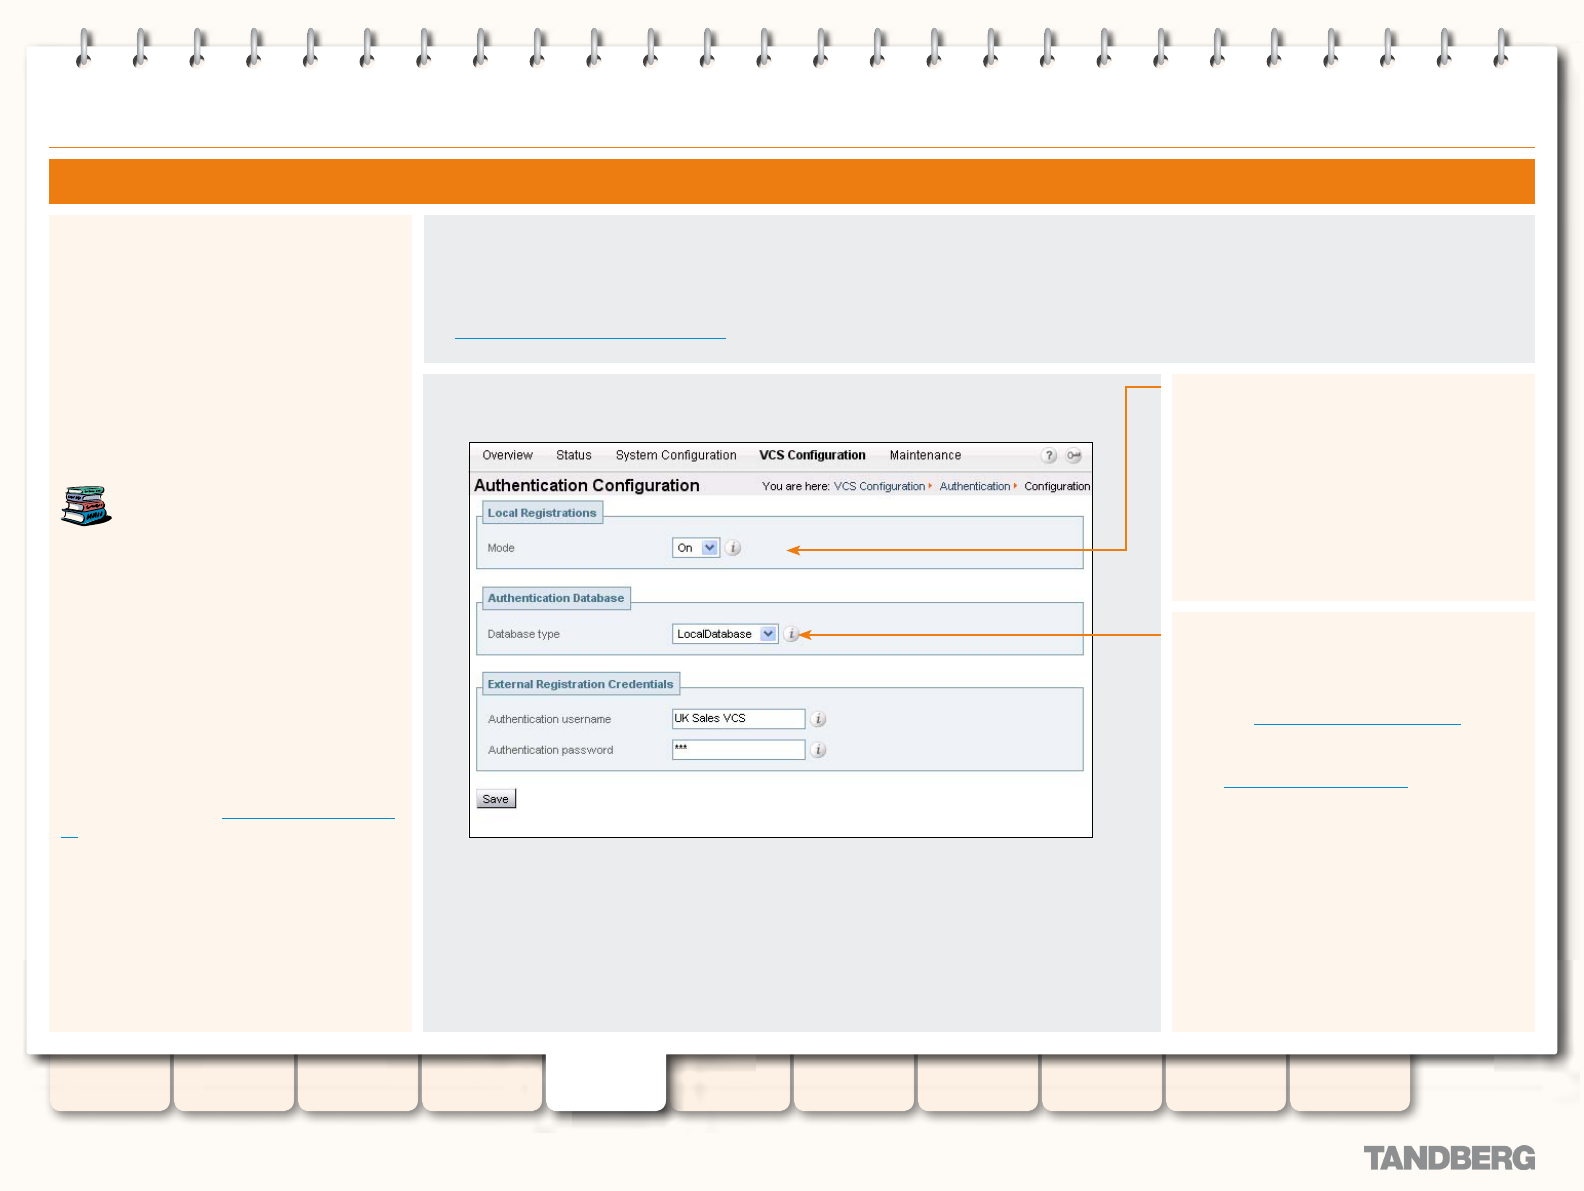Click the Authentication username label
Viewport: 1584px width, 1191px height.
point(549,719)
